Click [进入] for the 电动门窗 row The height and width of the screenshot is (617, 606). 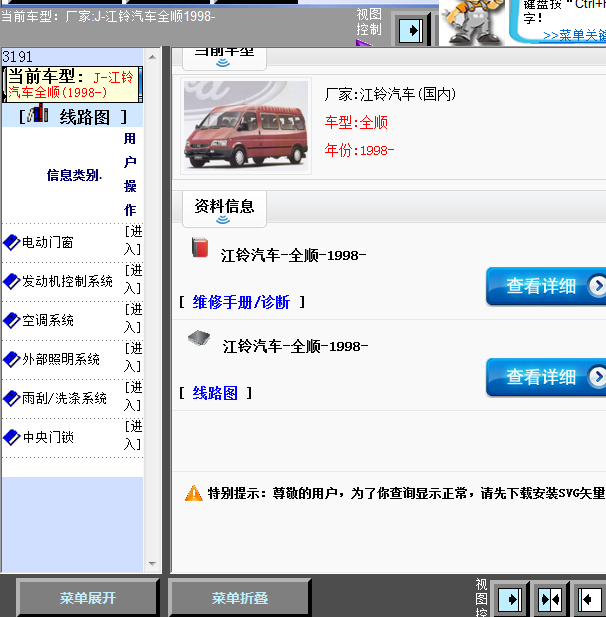coord(133,240)
